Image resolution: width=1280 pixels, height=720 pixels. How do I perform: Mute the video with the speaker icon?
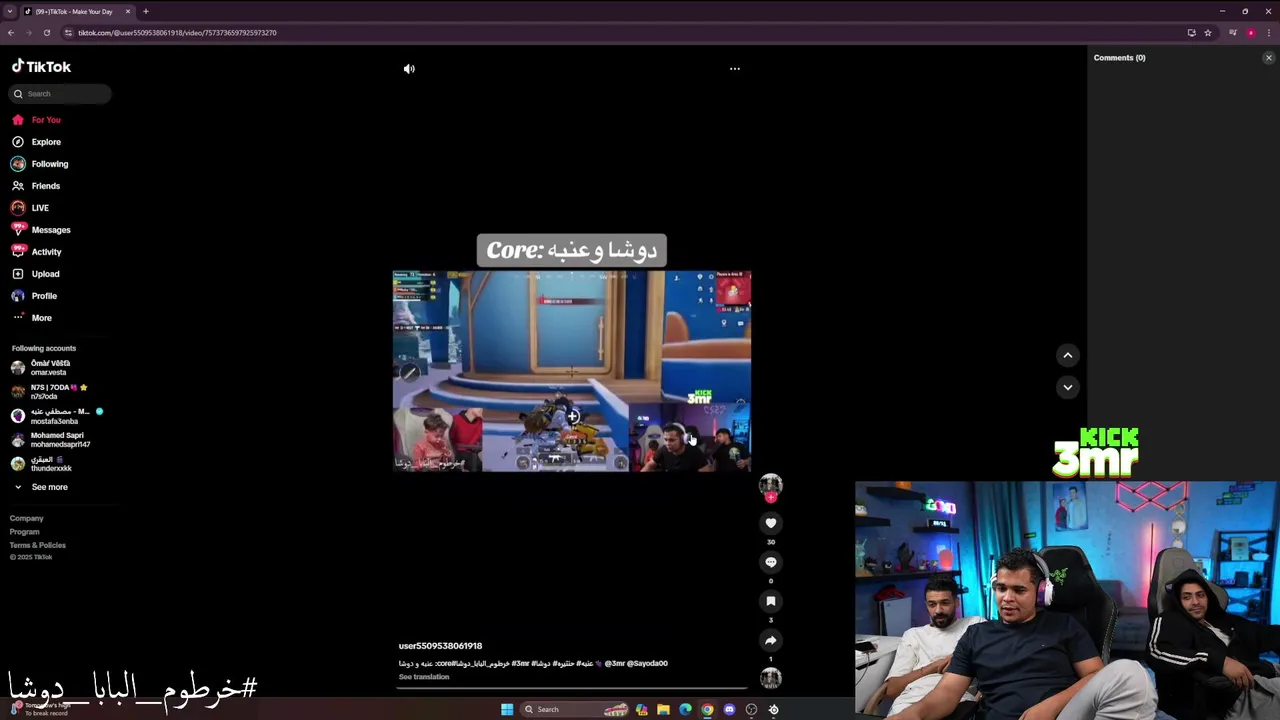(x=409, y=69)
